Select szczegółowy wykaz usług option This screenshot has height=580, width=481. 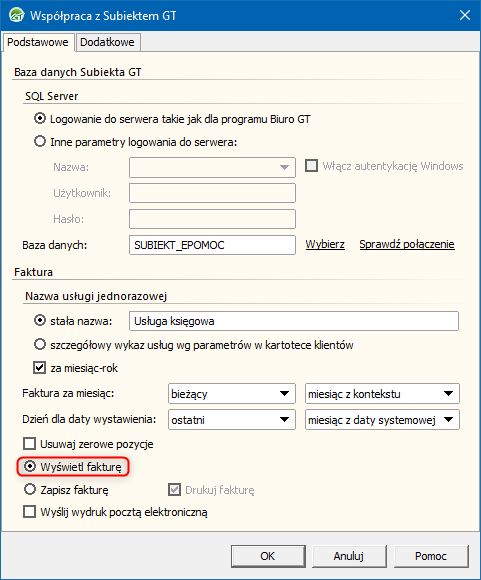(40, 344)
